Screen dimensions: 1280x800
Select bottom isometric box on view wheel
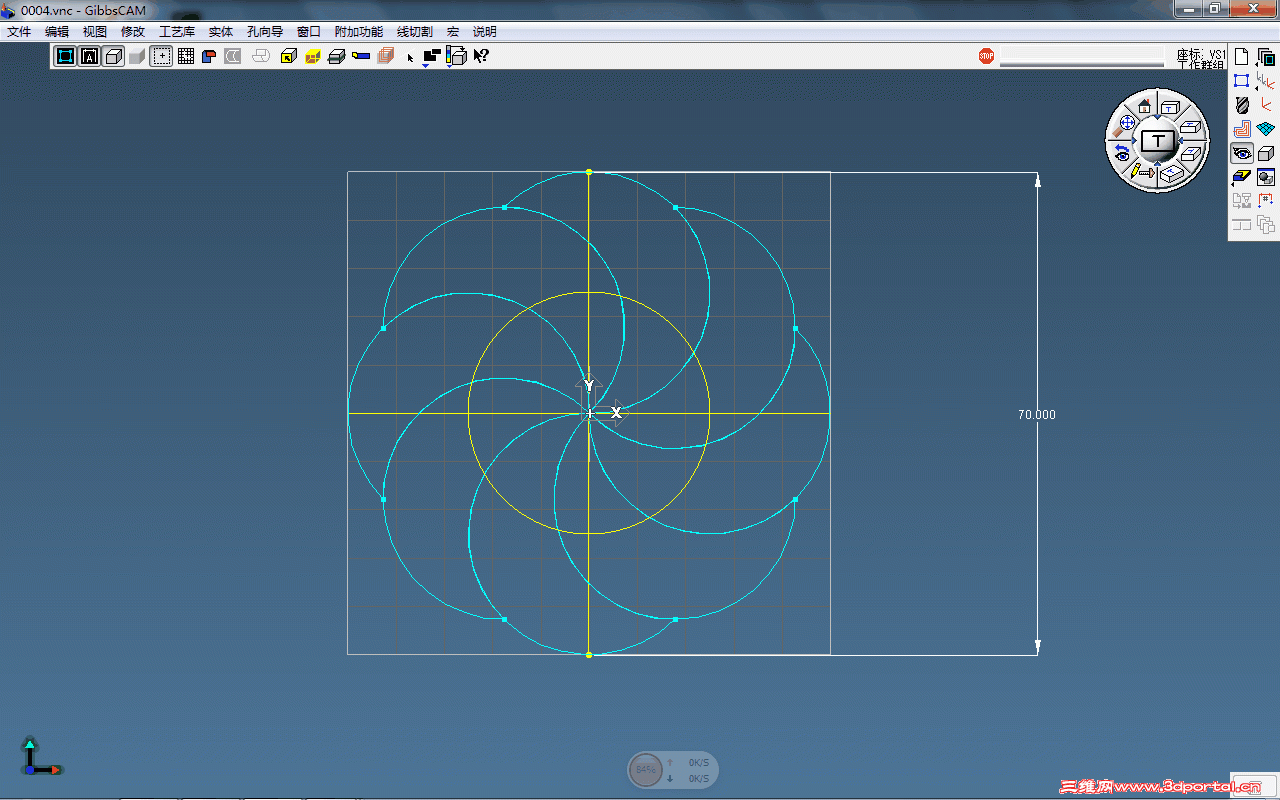[1171, 173]
